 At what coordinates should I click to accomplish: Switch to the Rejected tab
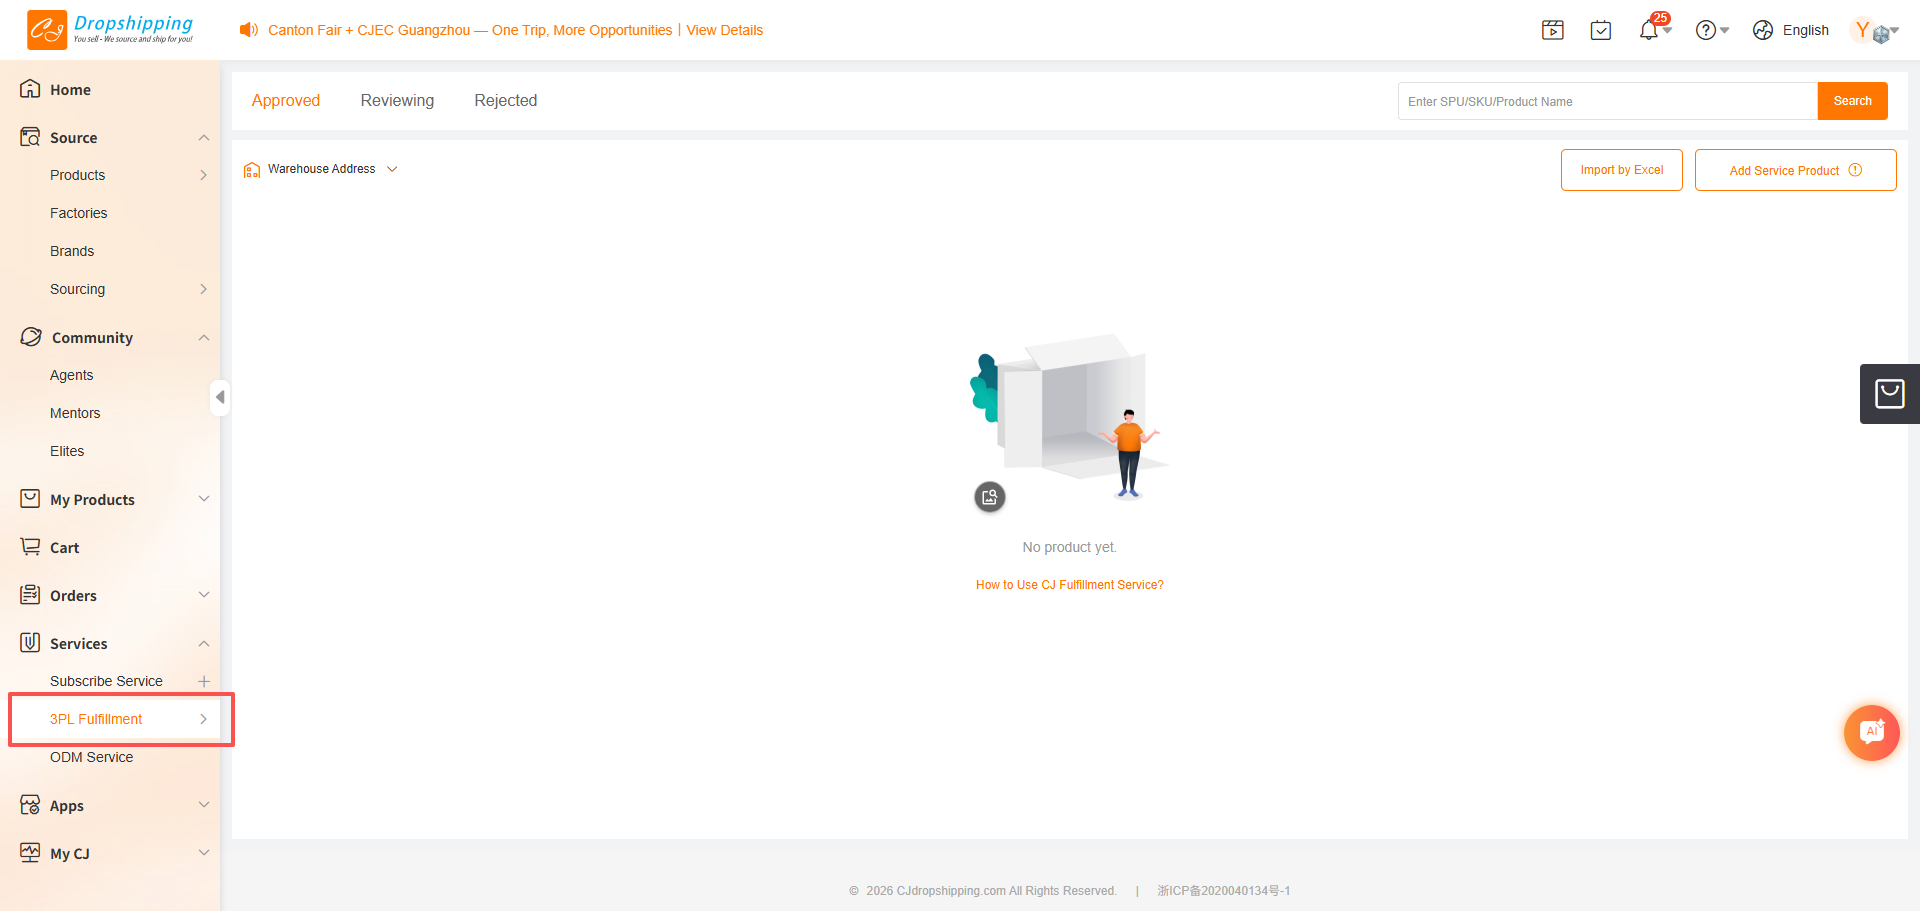506,100
